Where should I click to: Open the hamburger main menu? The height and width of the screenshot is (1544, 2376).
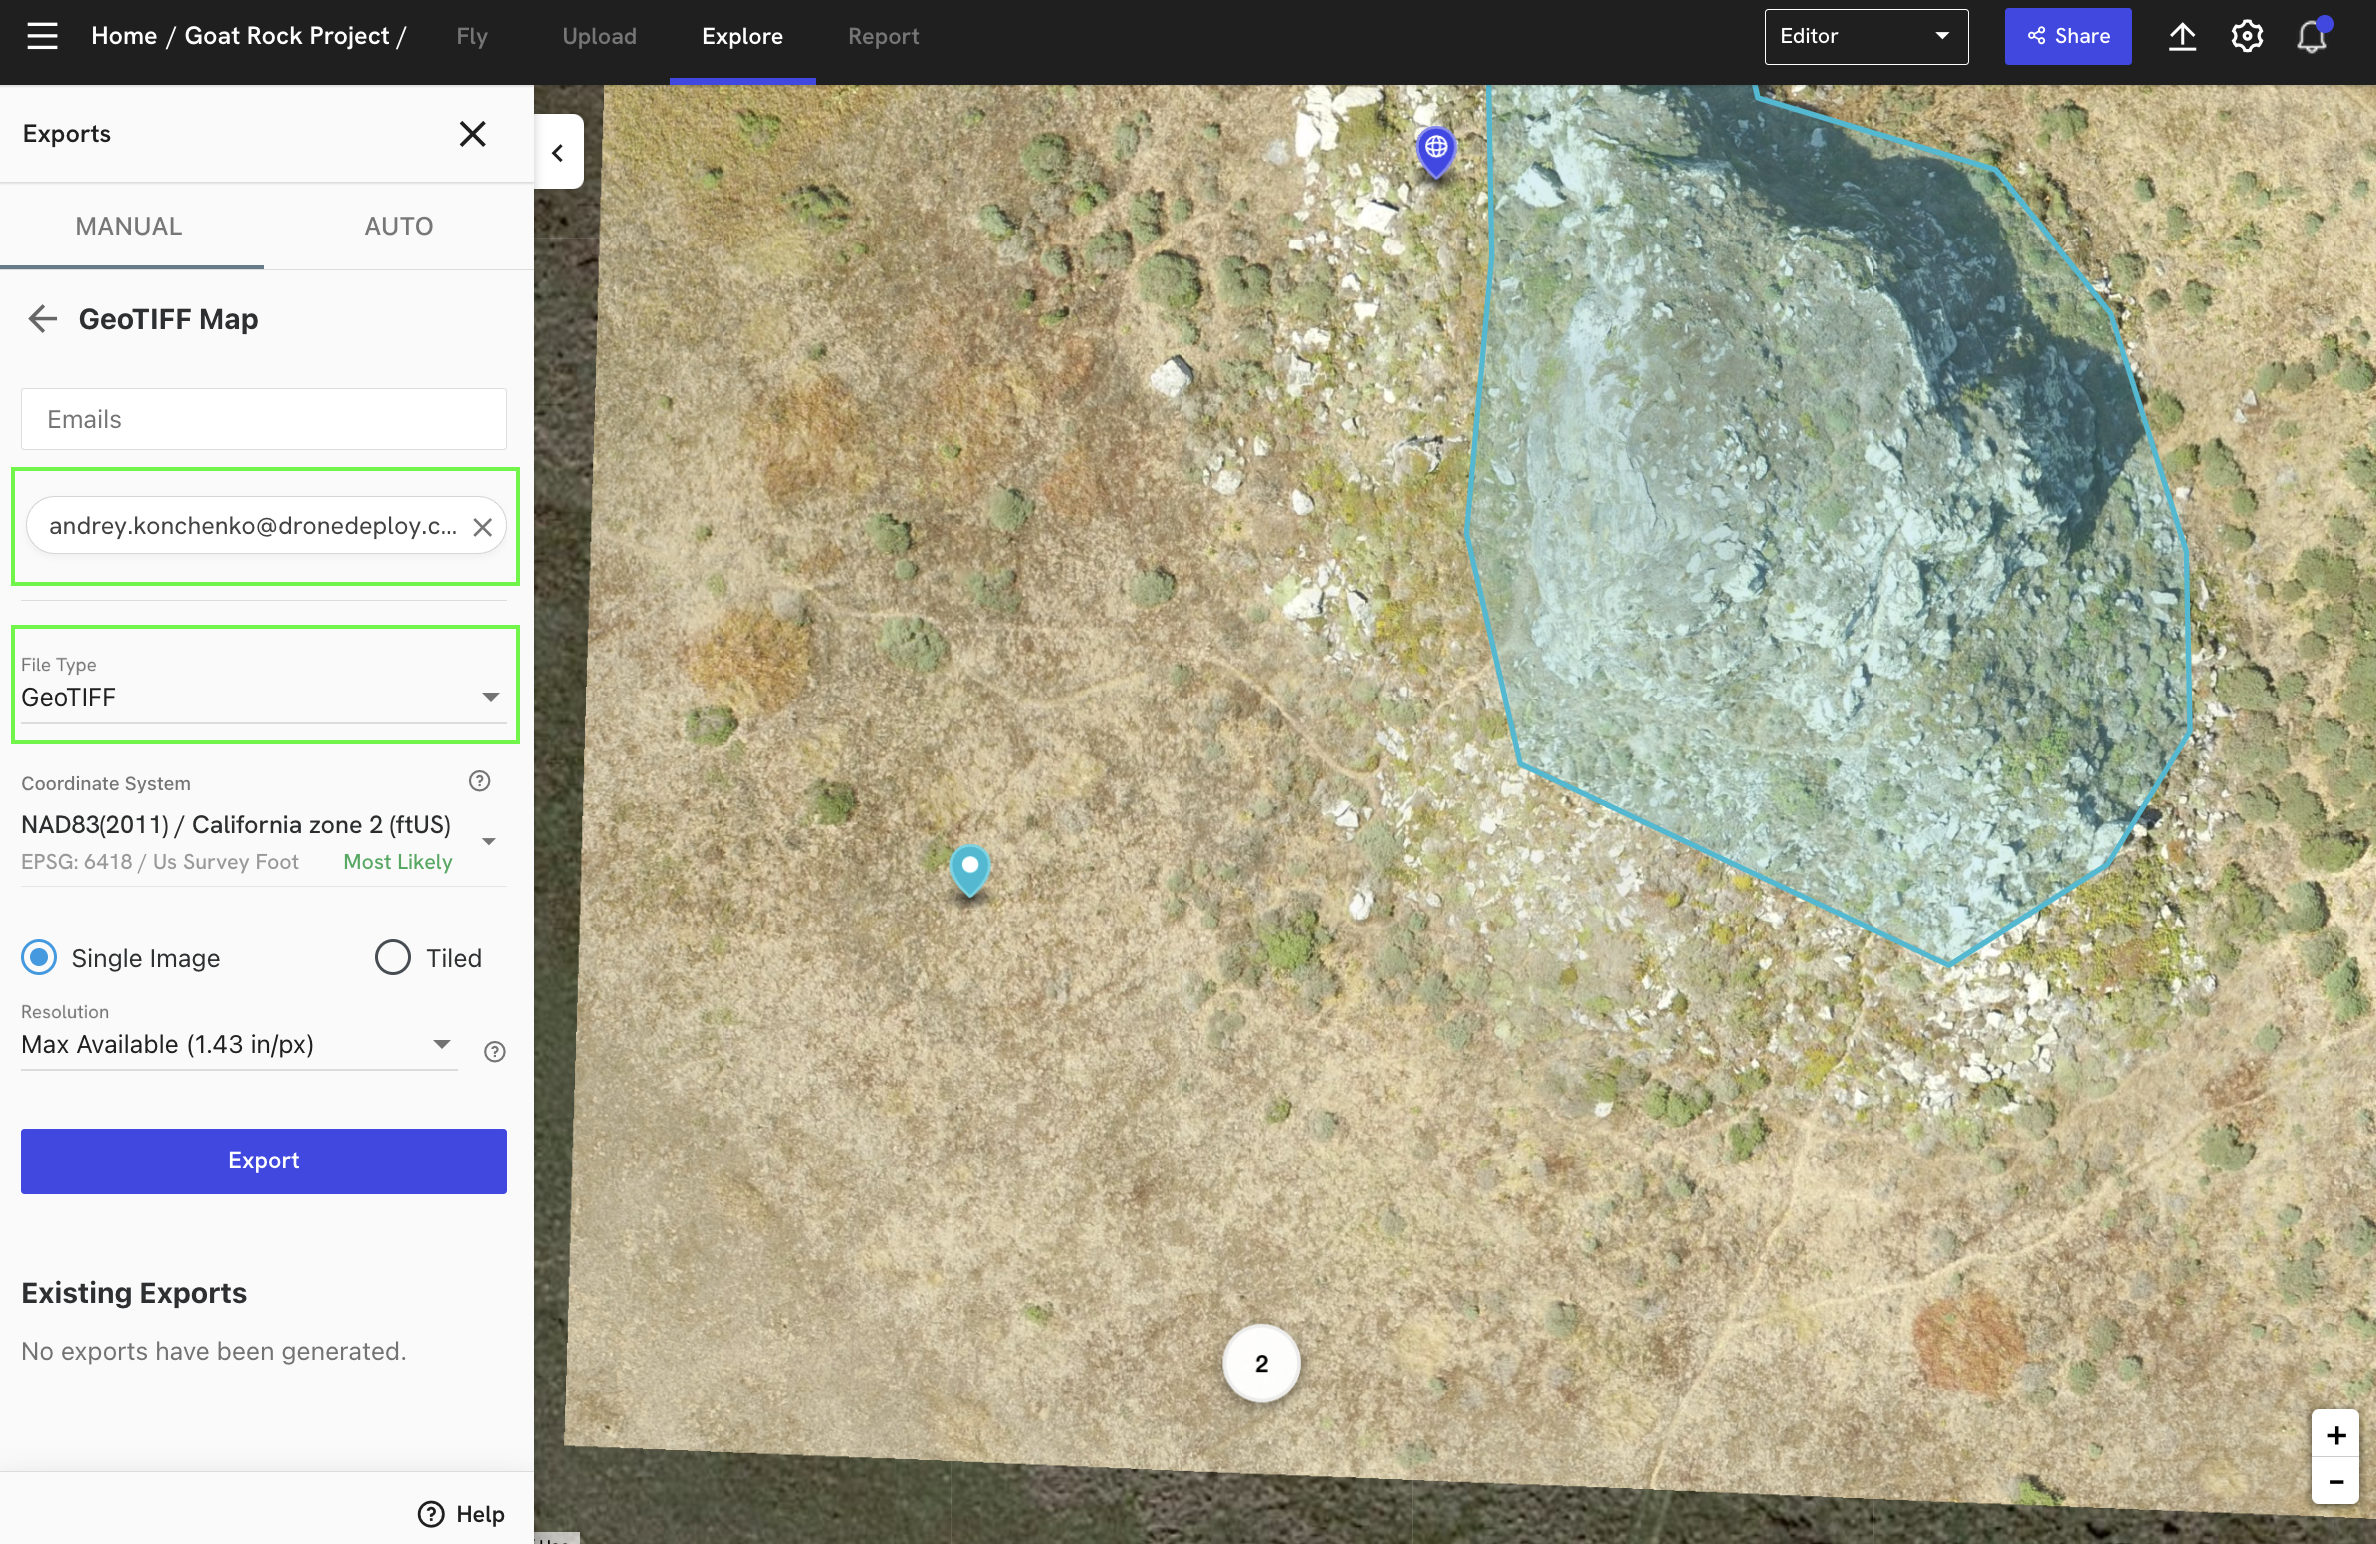click(42, 36)
